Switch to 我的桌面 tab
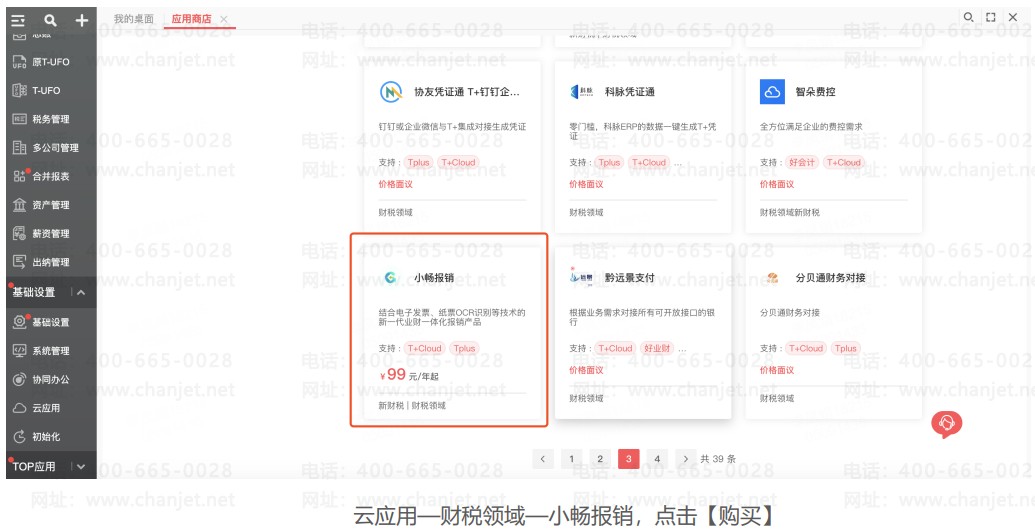Viewport: 1035px width, 532px height. coord(133,18)
